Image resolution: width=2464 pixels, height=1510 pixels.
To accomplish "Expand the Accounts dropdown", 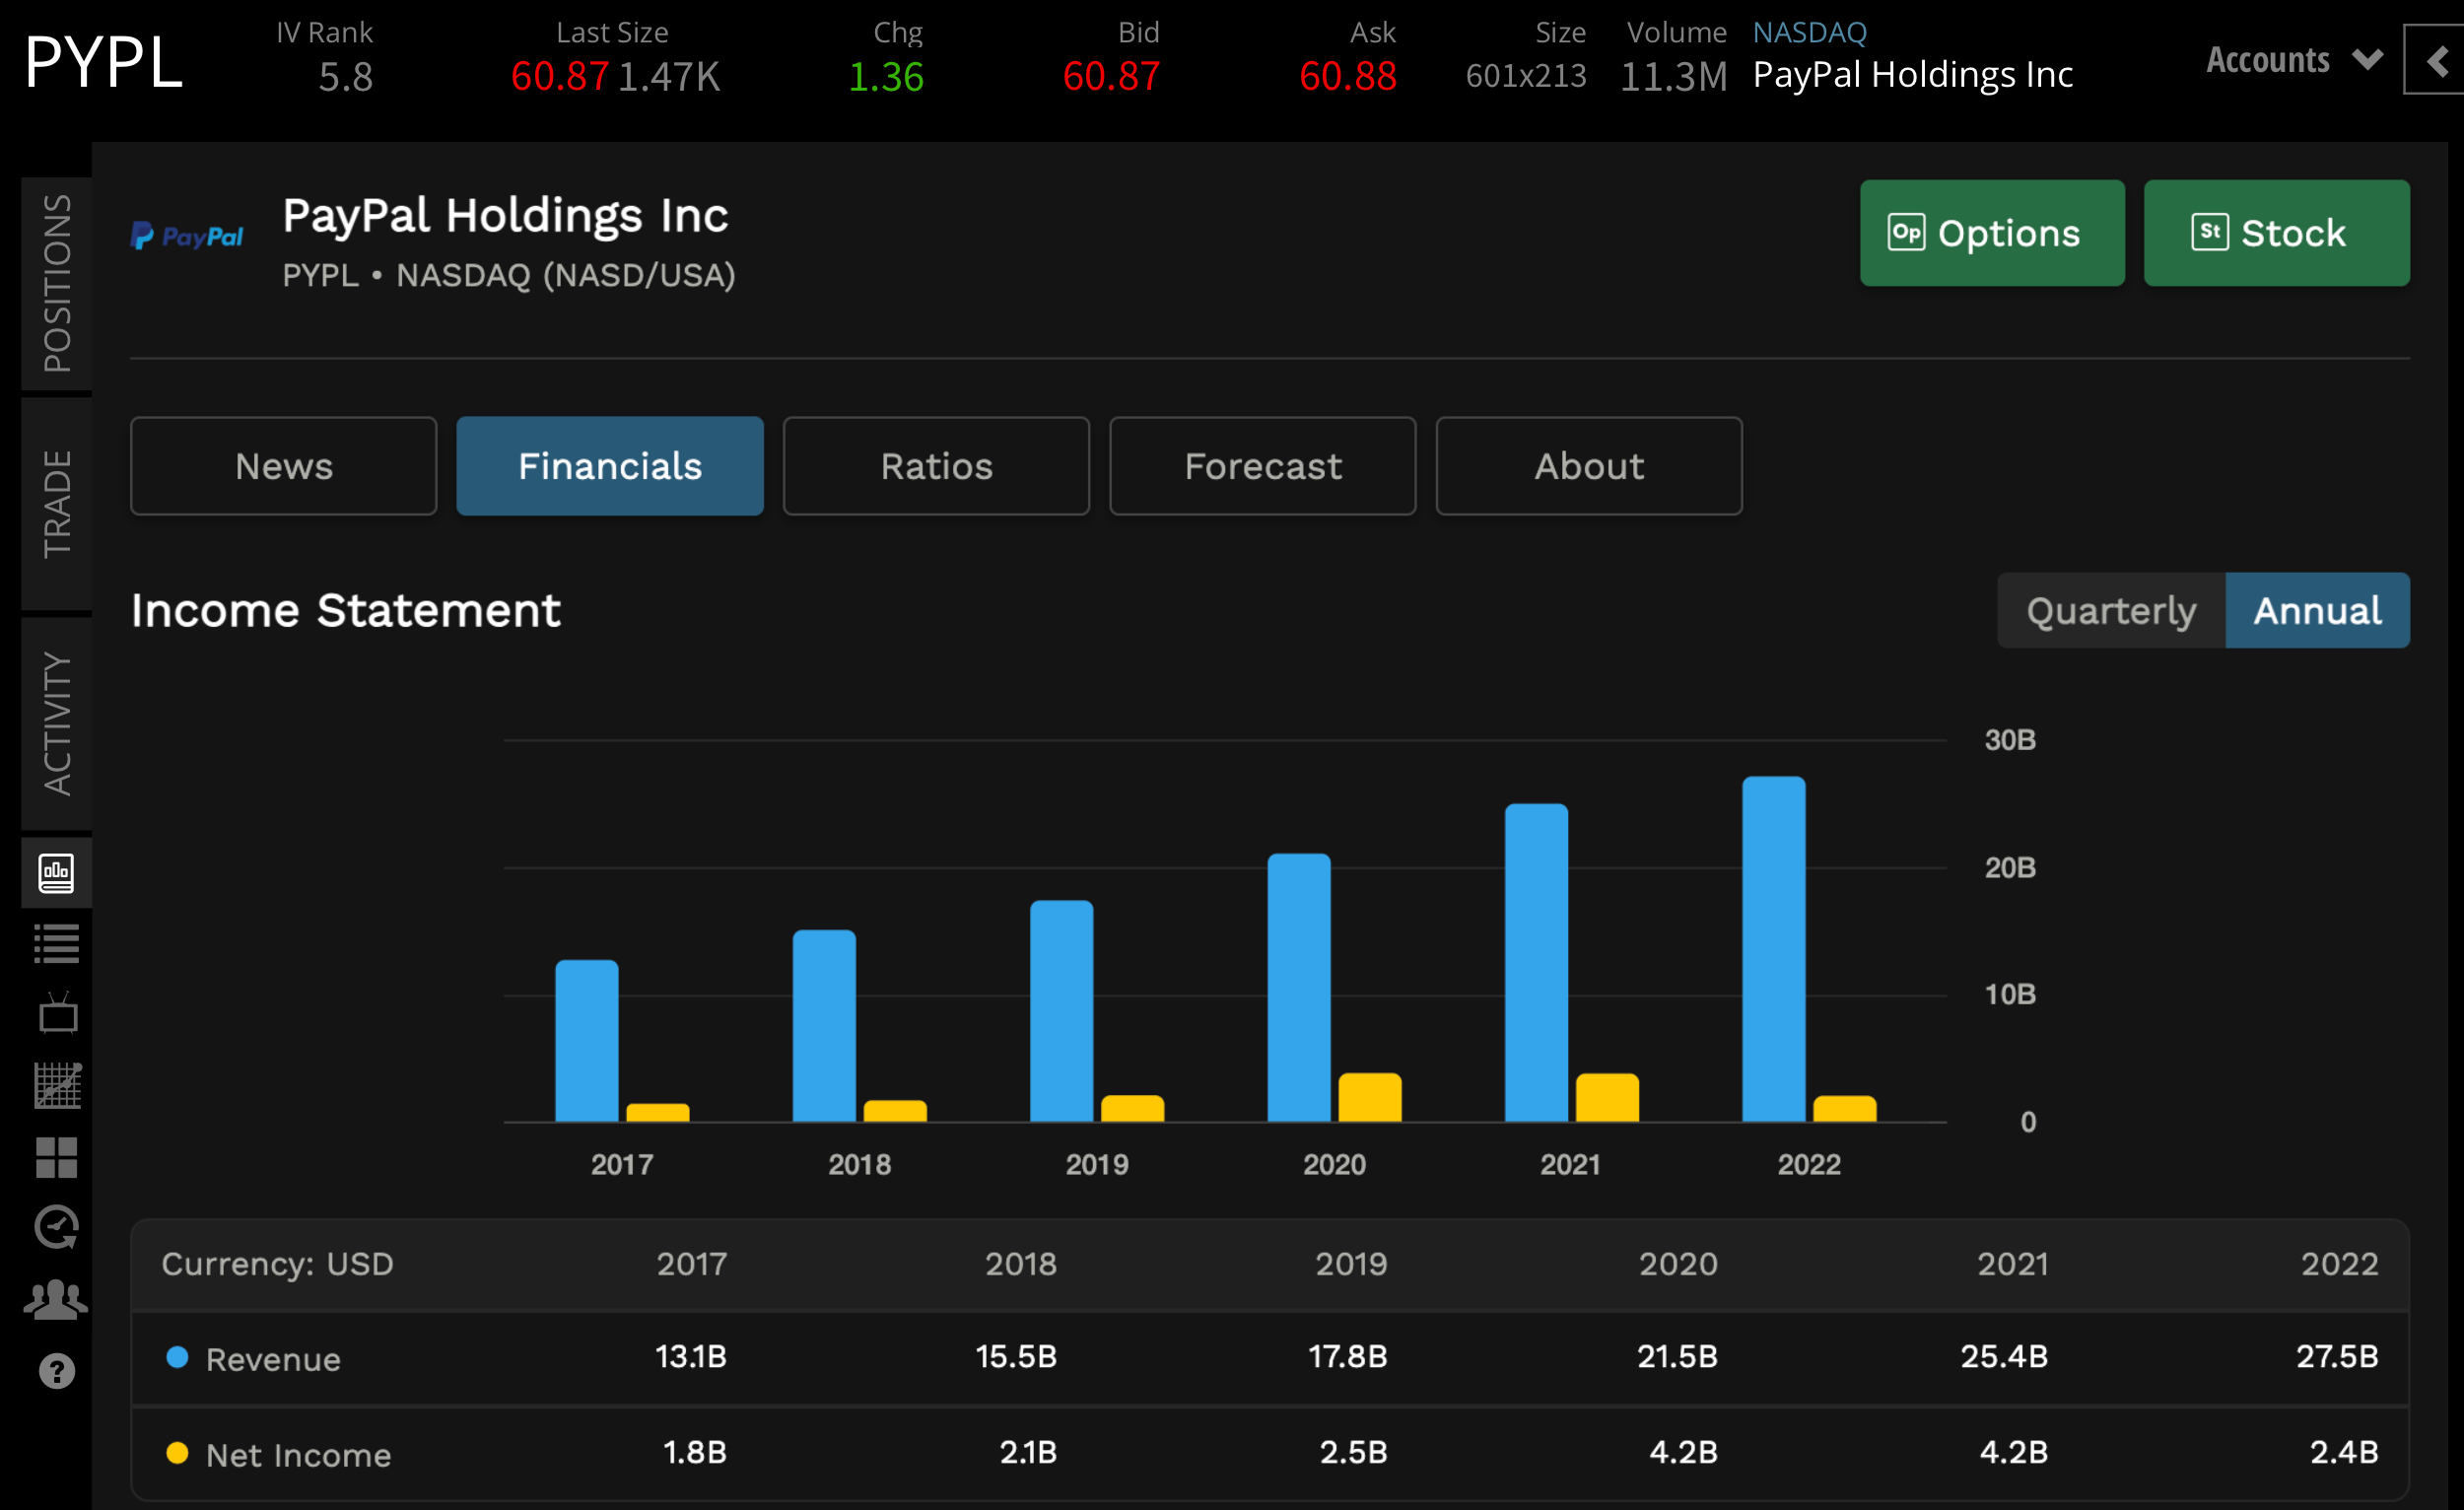I will click(x=2290, y=60).
